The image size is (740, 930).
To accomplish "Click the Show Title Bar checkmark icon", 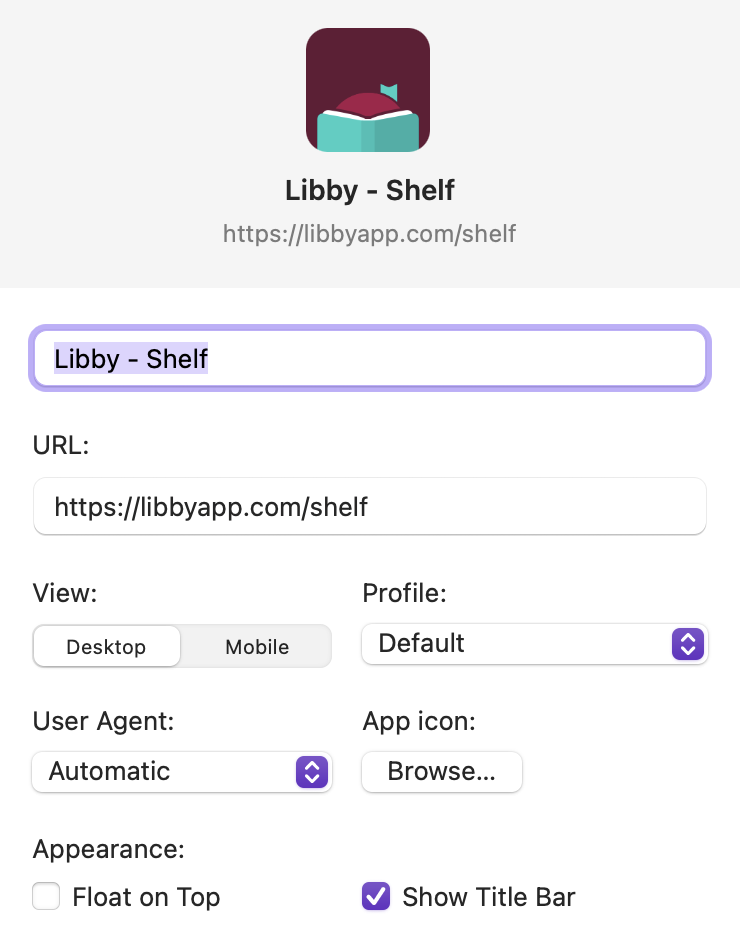I will tap(375, 896).
